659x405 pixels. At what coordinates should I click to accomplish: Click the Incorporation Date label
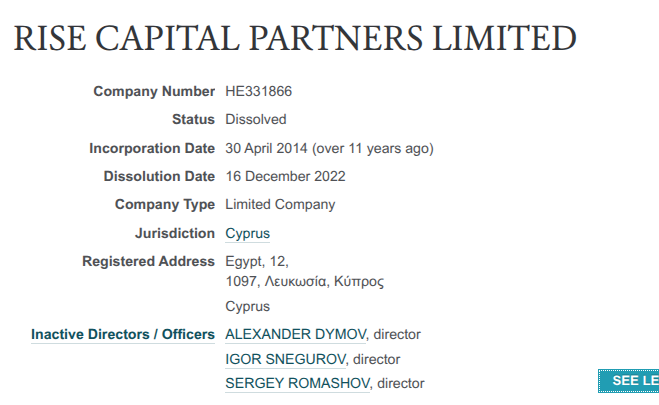(x=152, y=148)
